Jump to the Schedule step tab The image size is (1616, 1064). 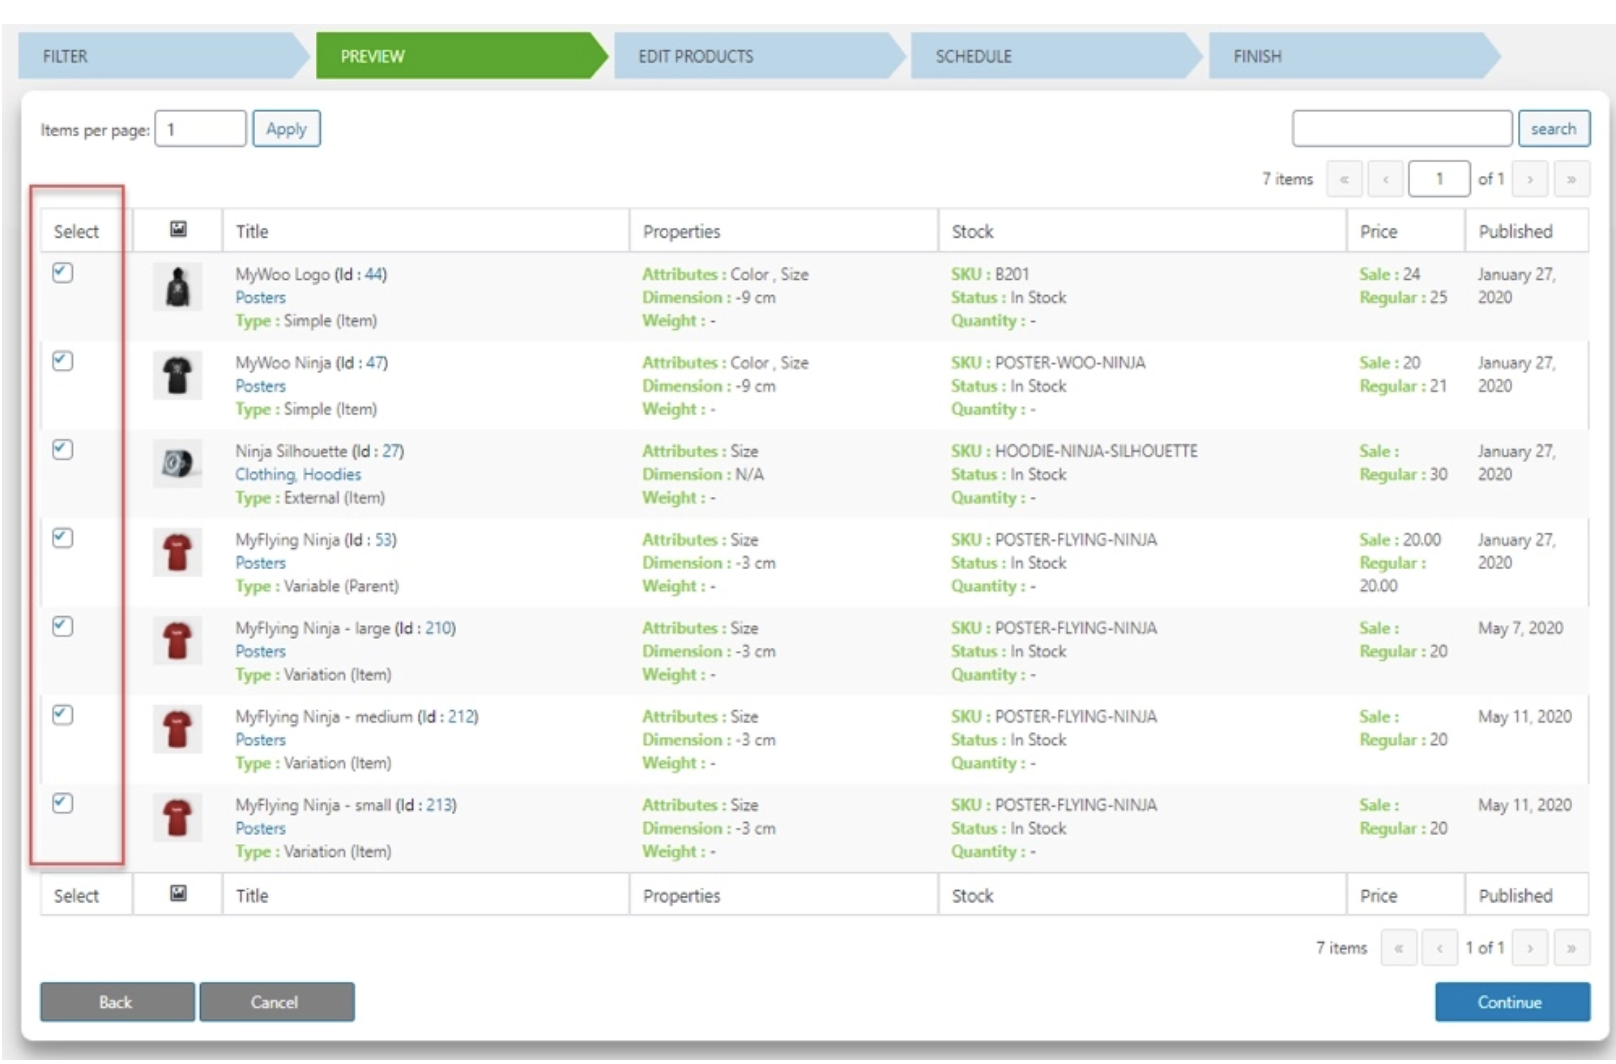click(1052, 56)
